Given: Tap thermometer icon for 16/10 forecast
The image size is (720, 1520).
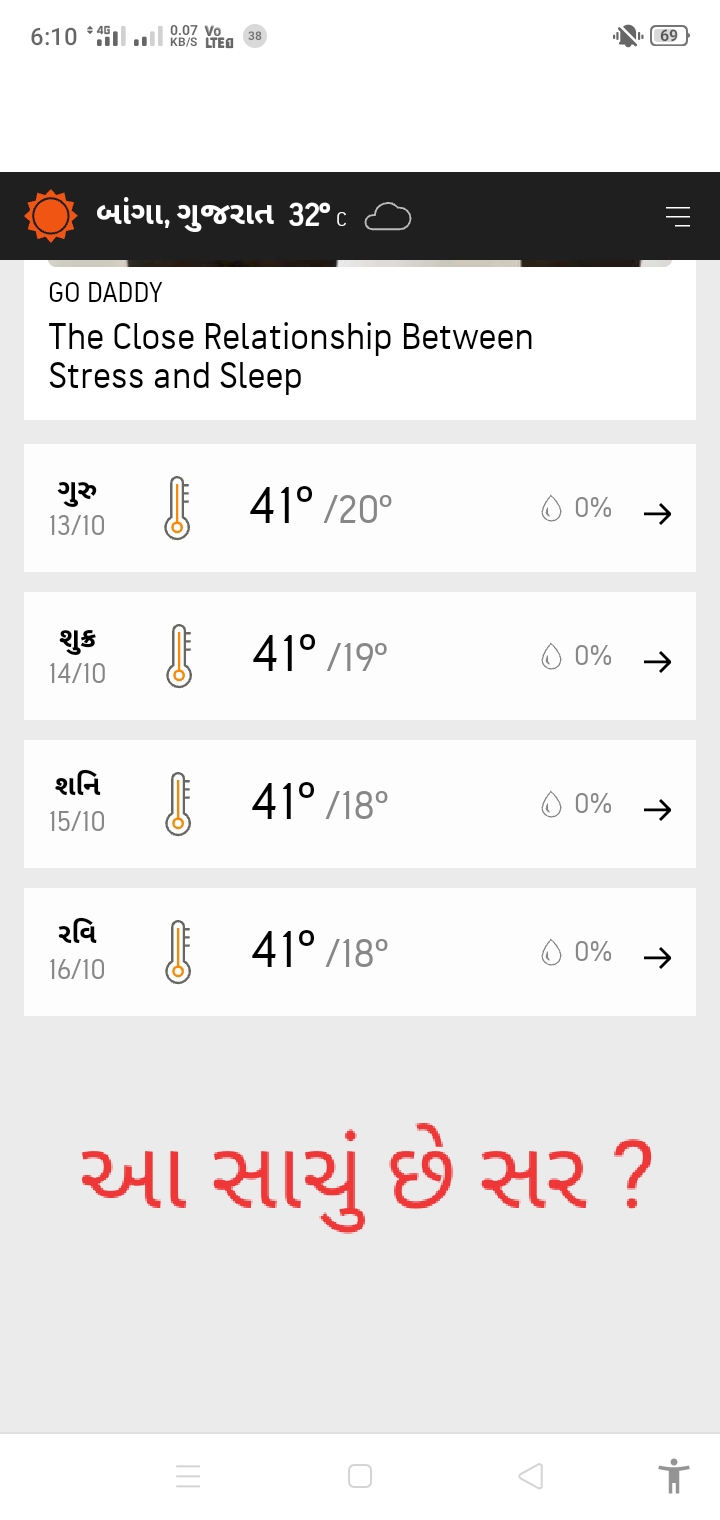Looking at the screenshot, I should (x=179, y=952).
